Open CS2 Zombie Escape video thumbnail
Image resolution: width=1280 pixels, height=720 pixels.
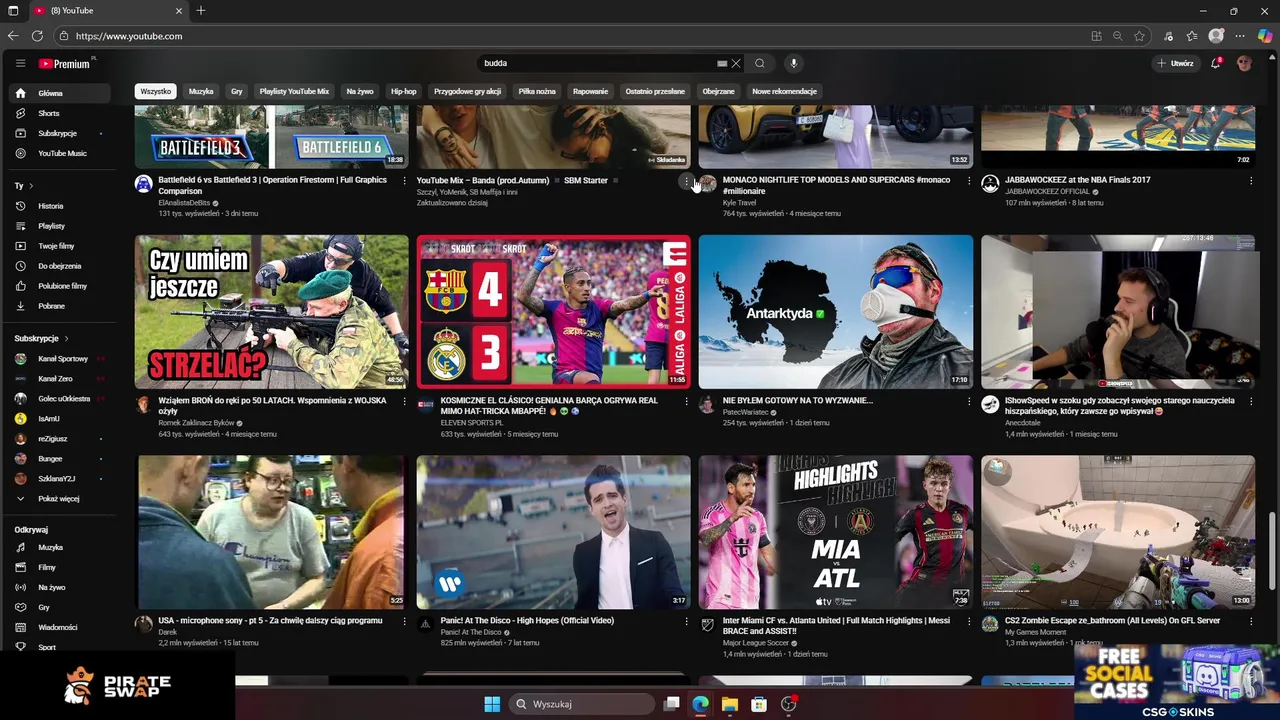pyautogui.click(x=1118, y=532)
